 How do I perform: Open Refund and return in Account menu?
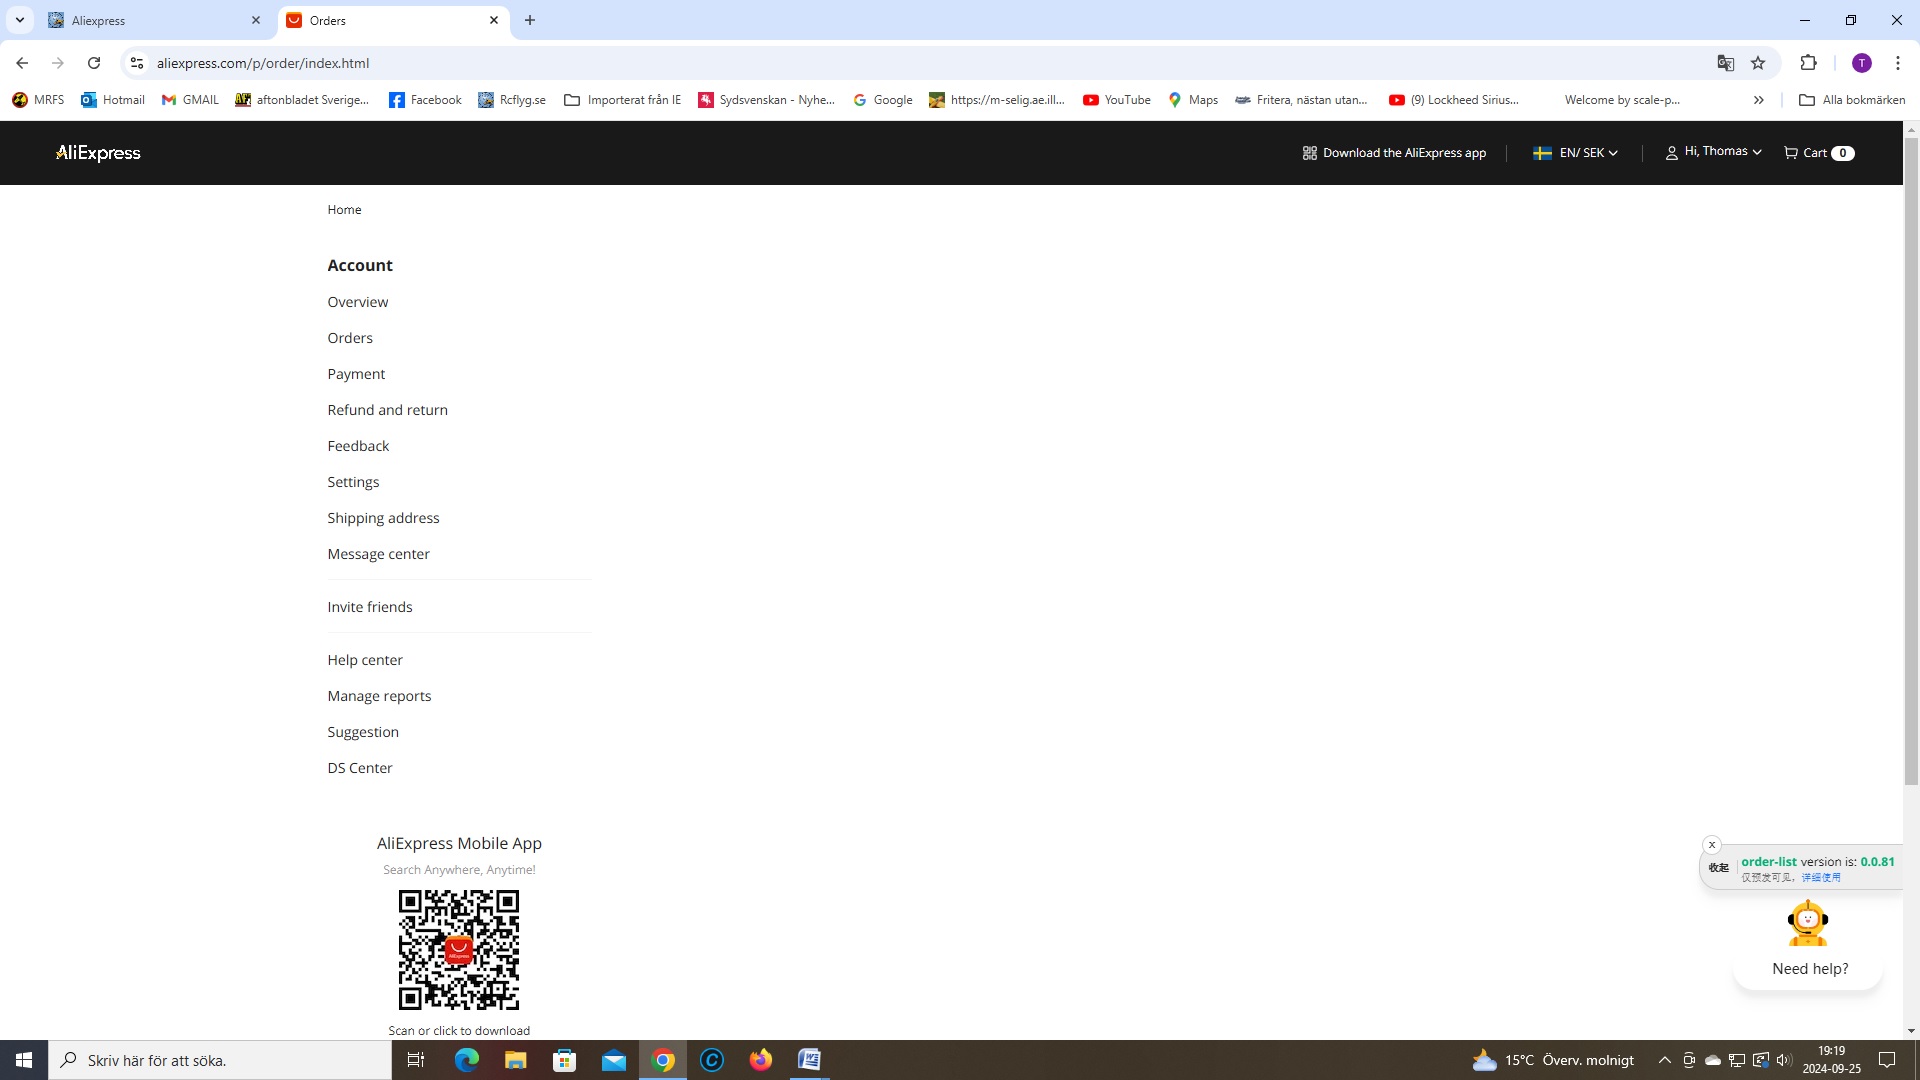coord(387,410)
